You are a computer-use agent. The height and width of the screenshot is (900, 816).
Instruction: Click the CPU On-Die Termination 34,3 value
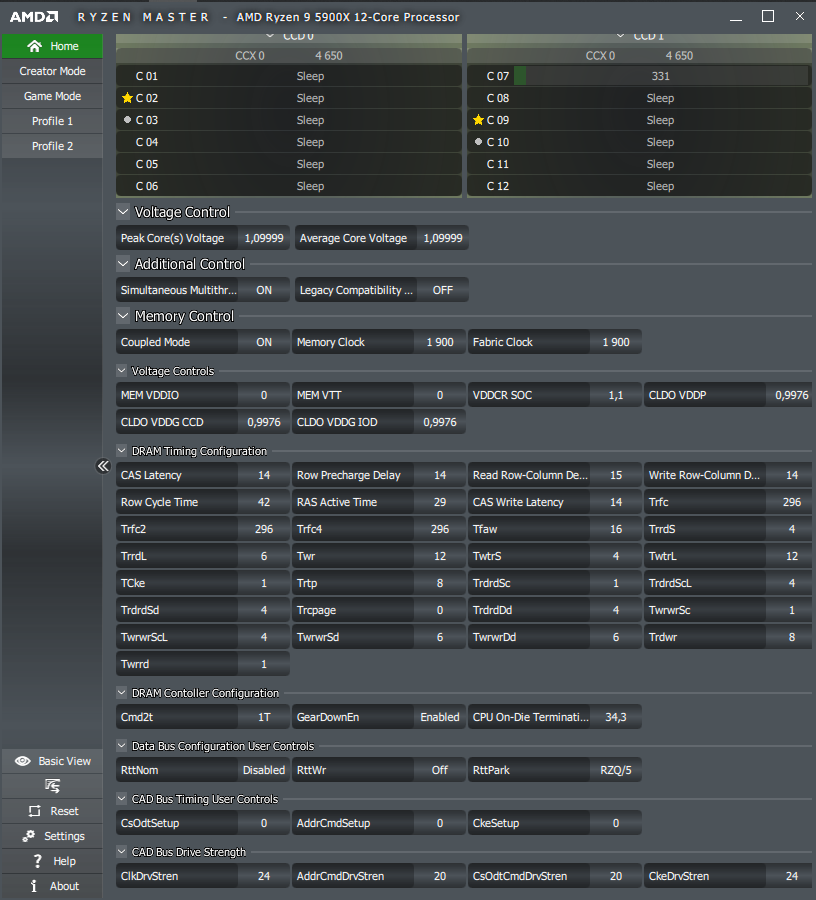(616, 717)
